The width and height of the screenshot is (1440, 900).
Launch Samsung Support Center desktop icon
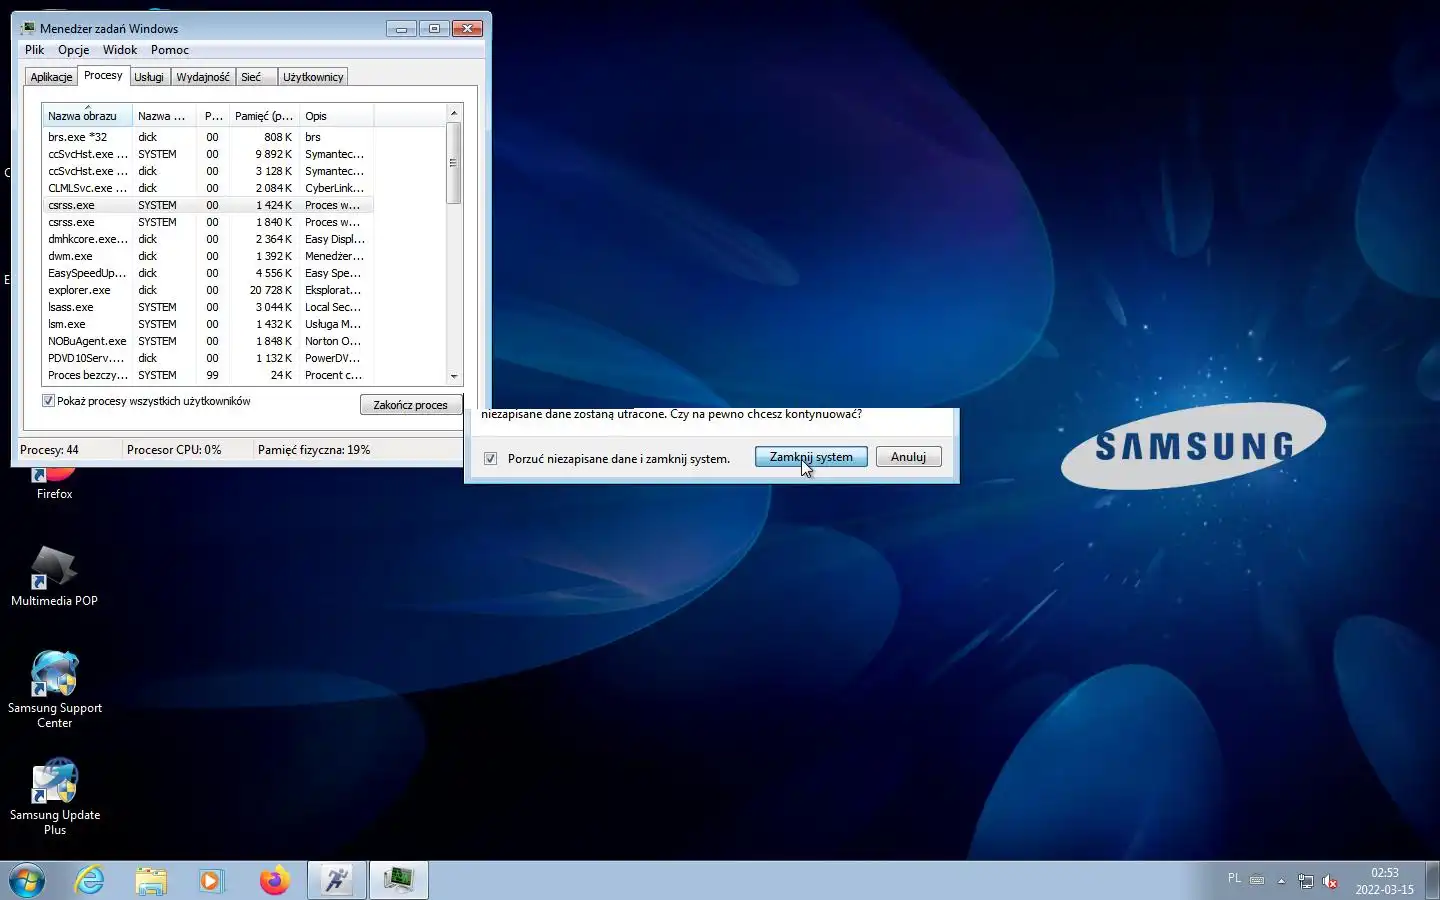pyautogui.click(x=54, y=689)
